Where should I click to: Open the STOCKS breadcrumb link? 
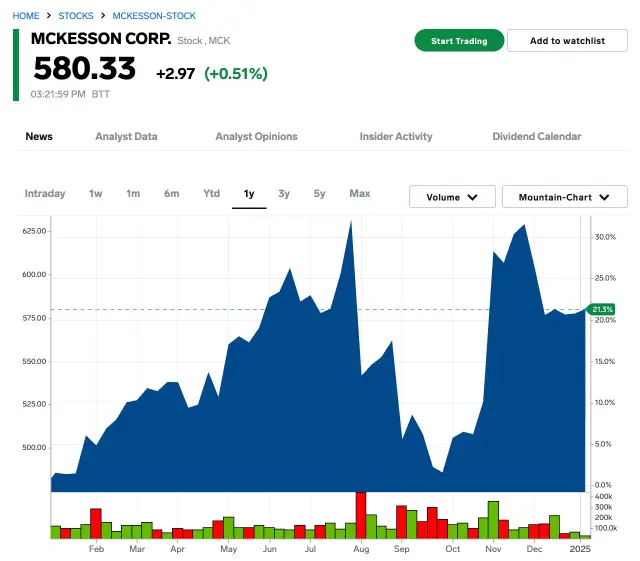(x=76, y=16)
